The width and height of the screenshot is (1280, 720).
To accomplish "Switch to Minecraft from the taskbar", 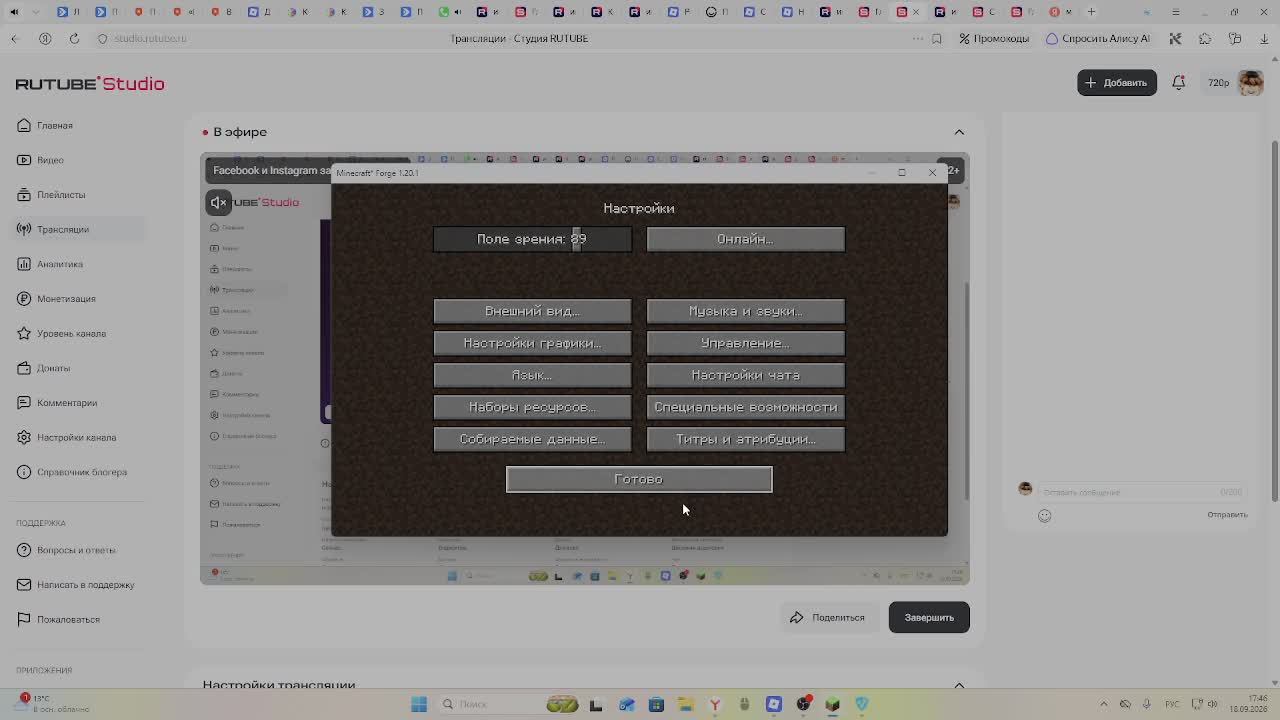I will click(x=832, y=704).
